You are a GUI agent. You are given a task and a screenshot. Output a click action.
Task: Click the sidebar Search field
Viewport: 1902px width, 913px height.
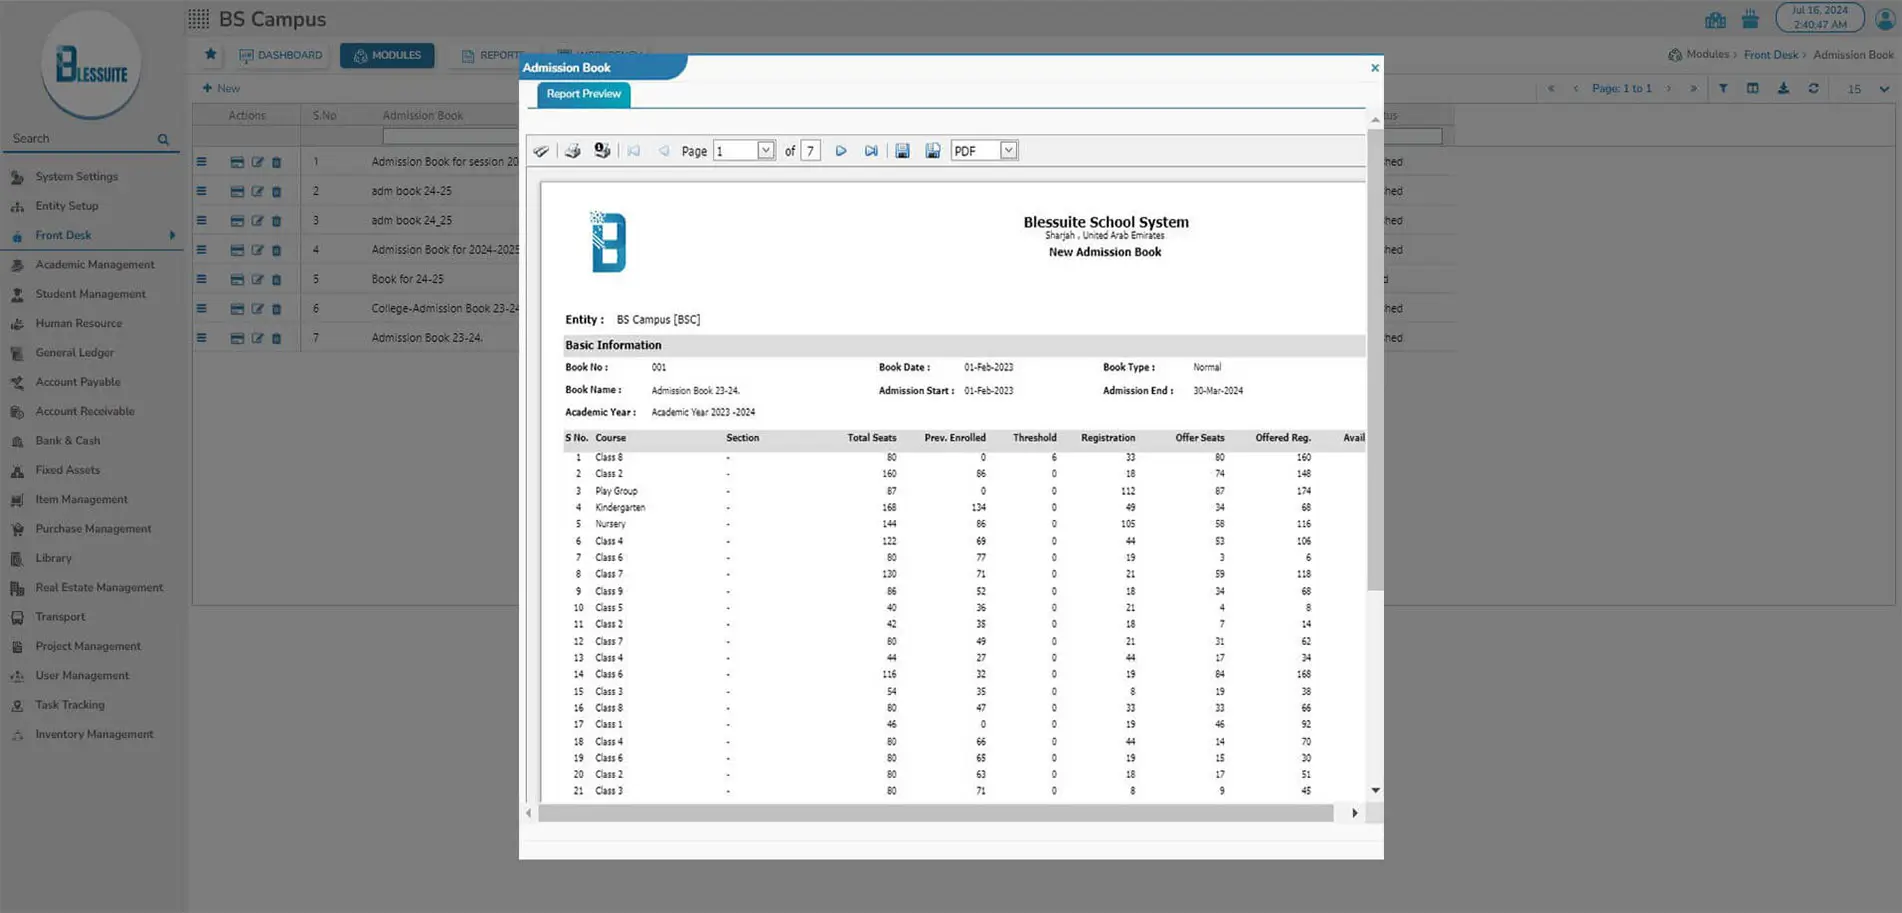(80, 139)
